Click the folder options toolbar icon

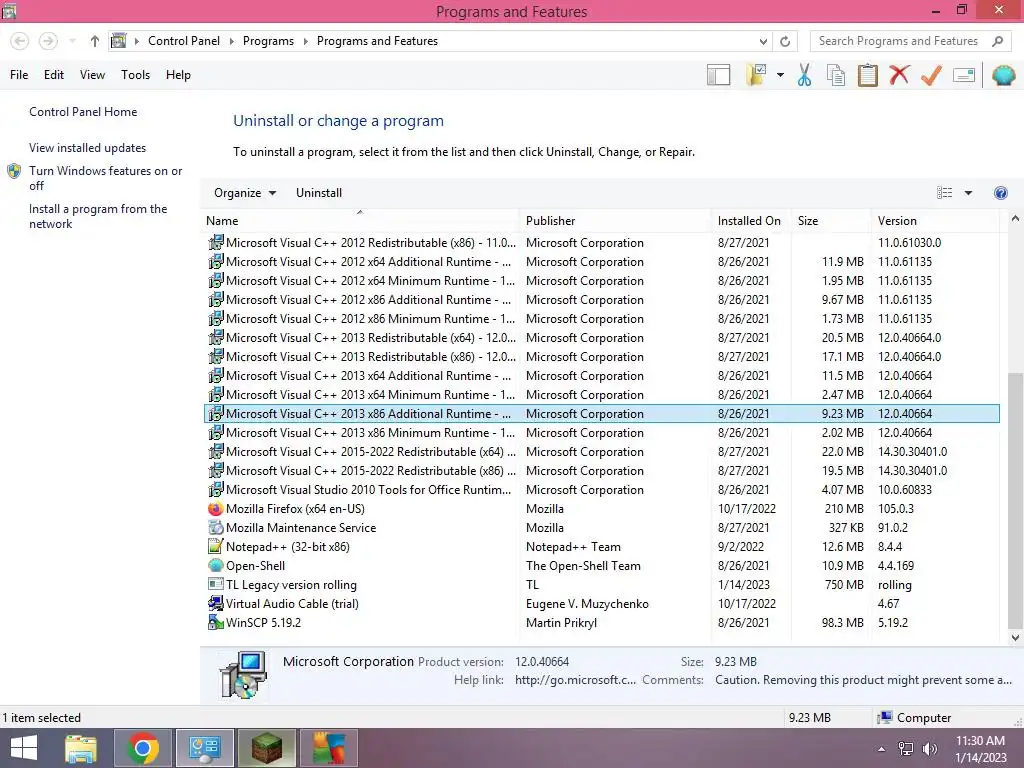click(756, 74)
